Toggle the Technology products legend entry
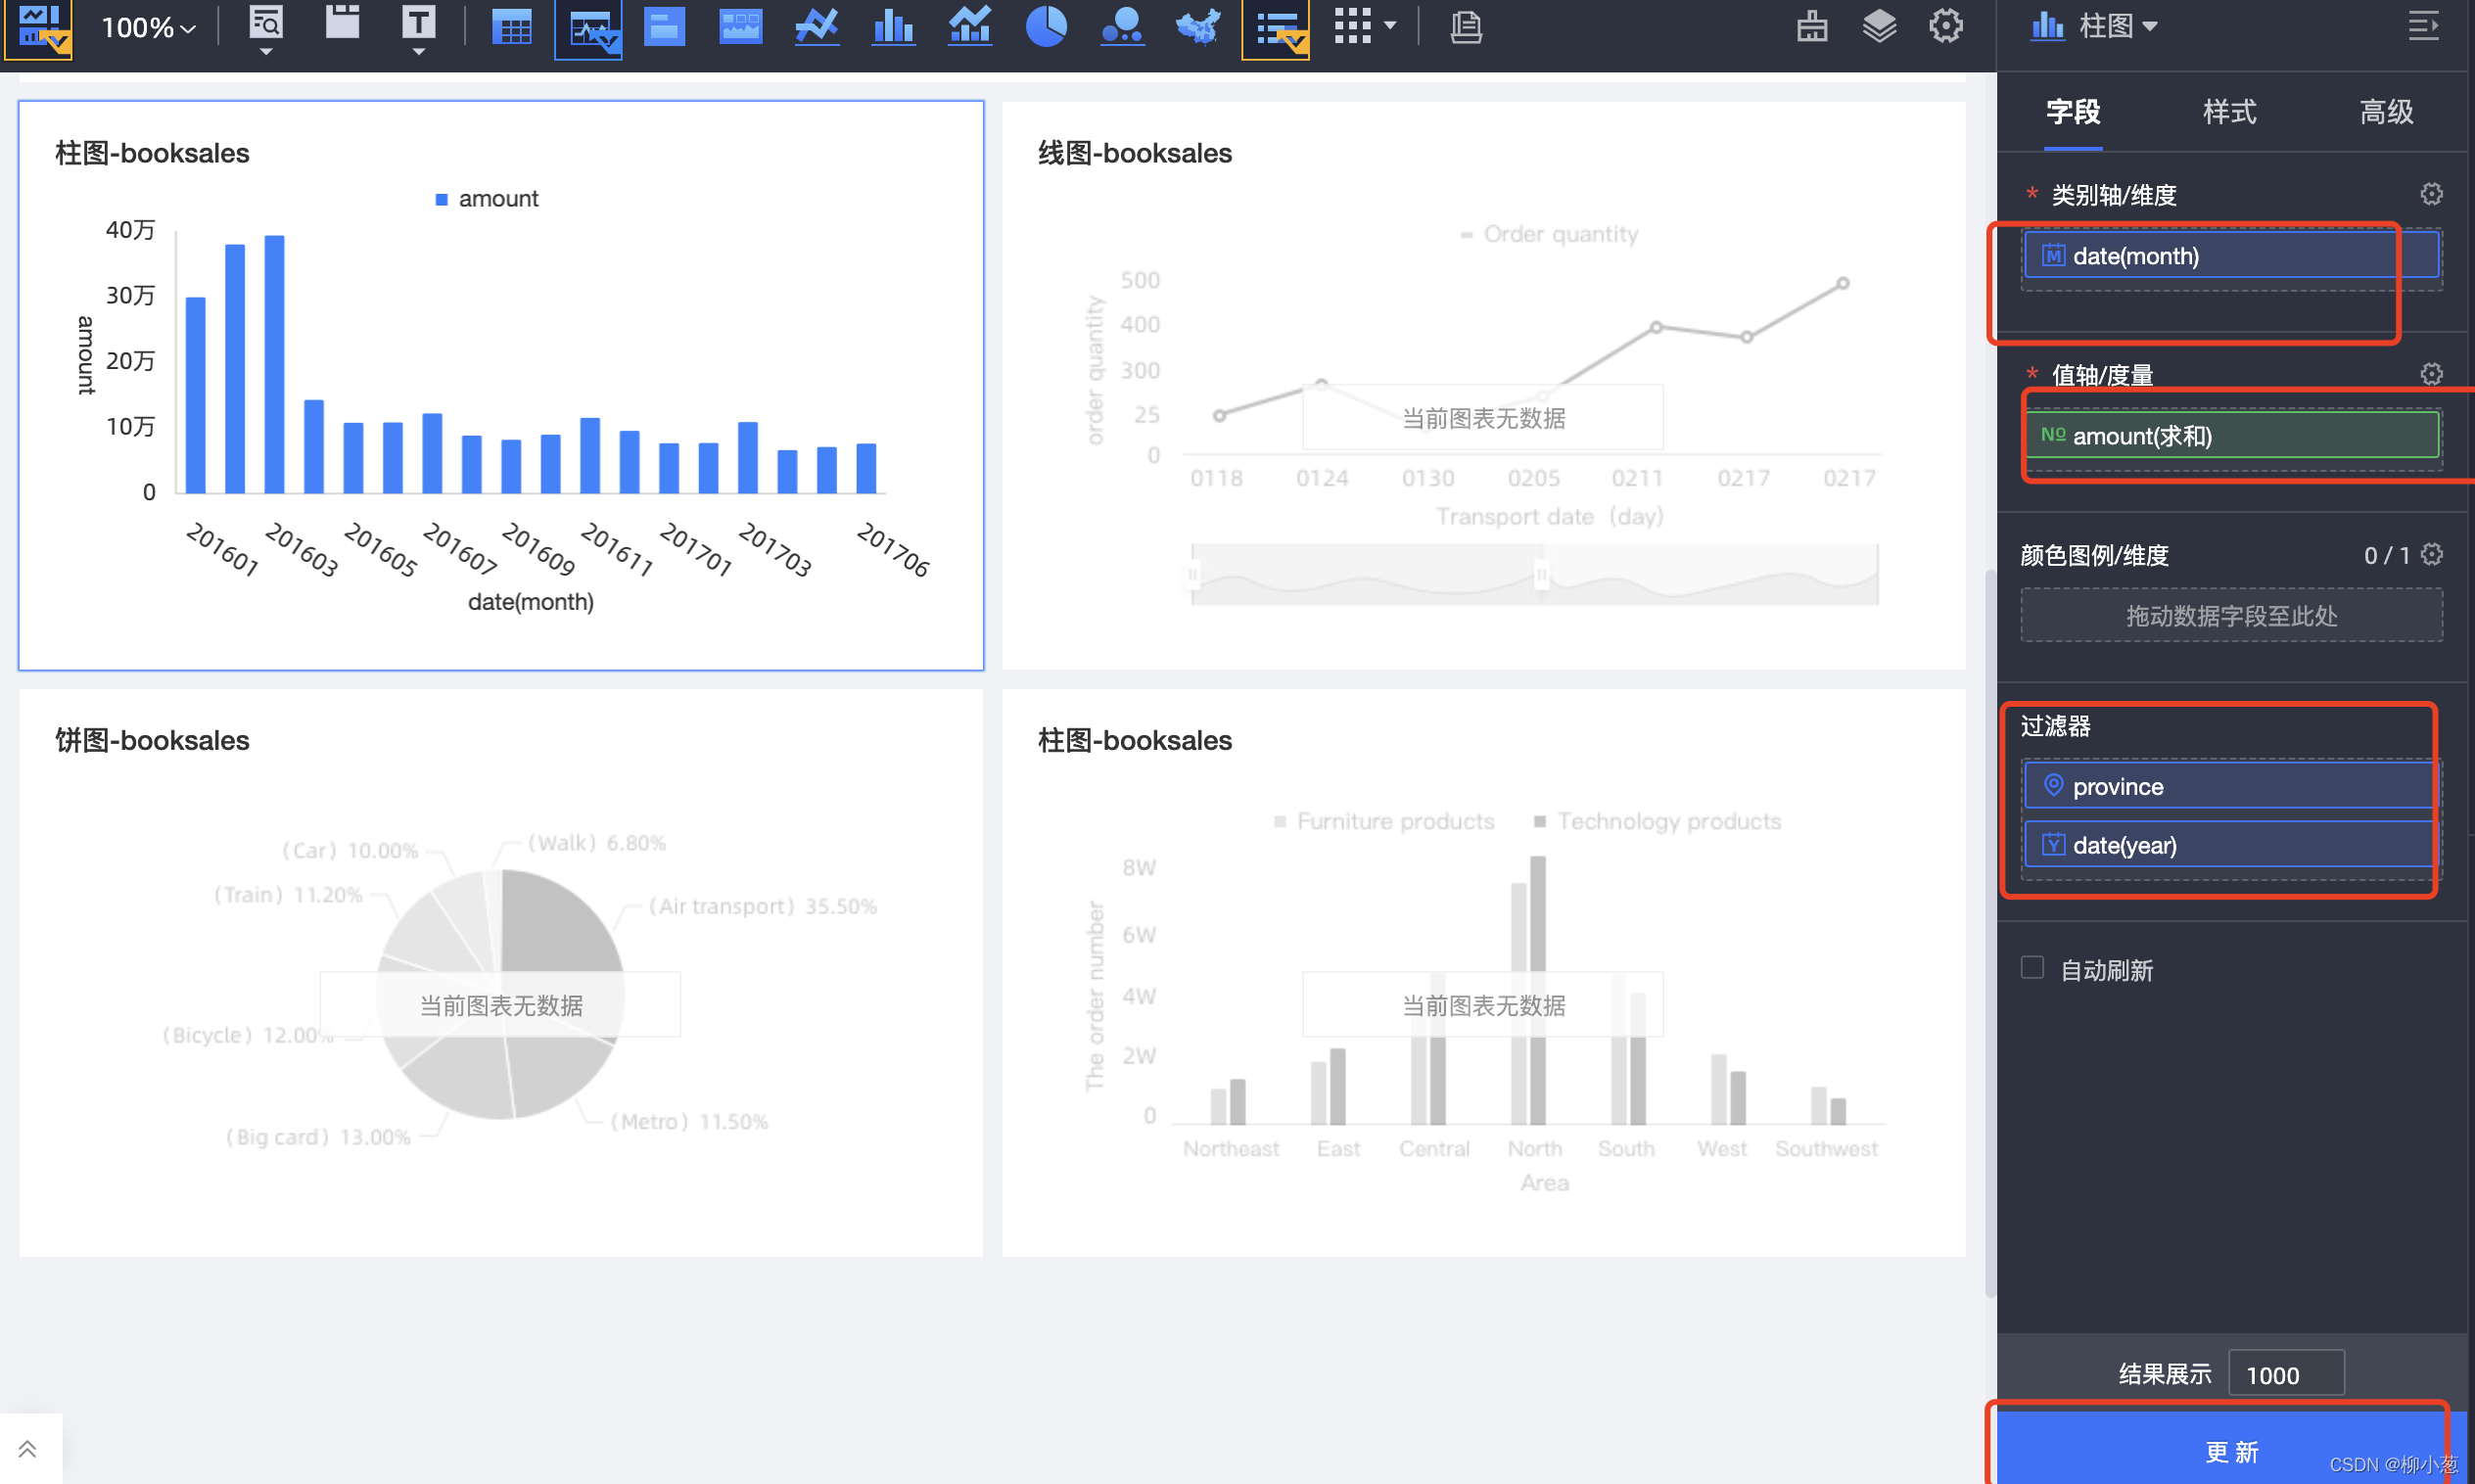2475x1484 pixels. pos(1657,821)
